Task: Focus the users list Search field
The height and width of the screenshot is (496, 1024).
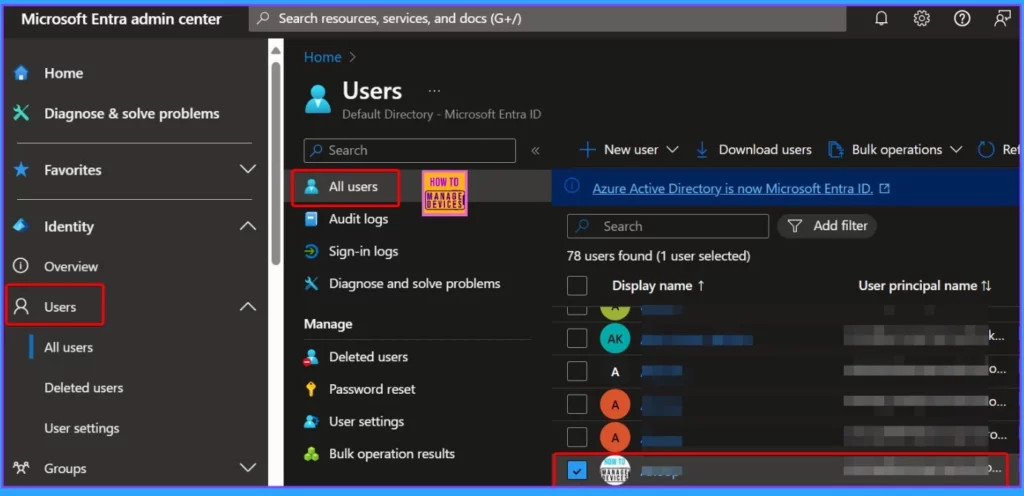Action: tap(668, 226)
